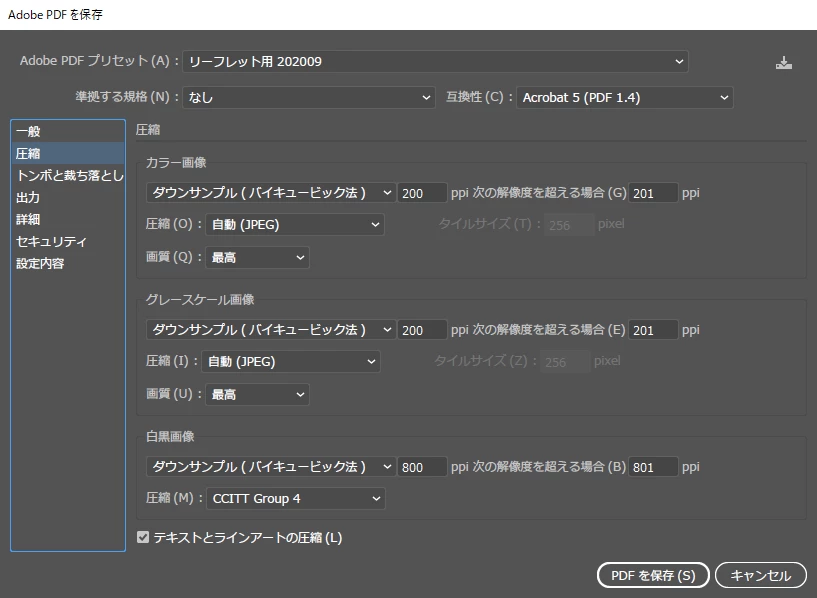Click 白黒画像 threshold 801 ppi field (B)

click(x=653, y=467)
